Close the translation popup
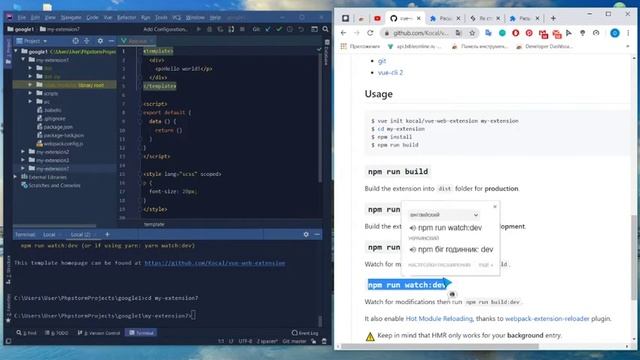 (x=495, y=207)
